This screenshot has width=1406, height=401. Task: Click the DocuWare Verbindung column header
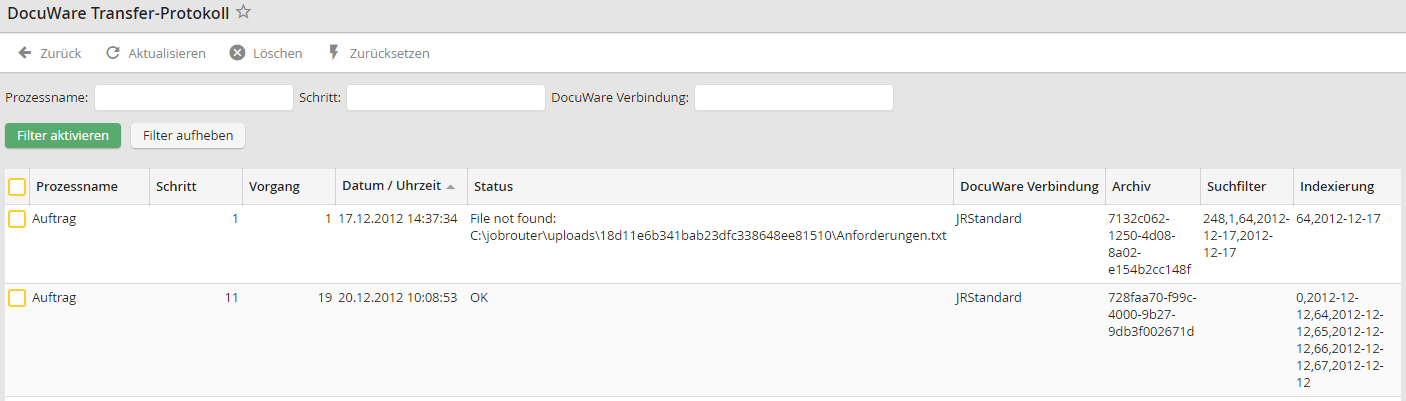pos(1029,187)
